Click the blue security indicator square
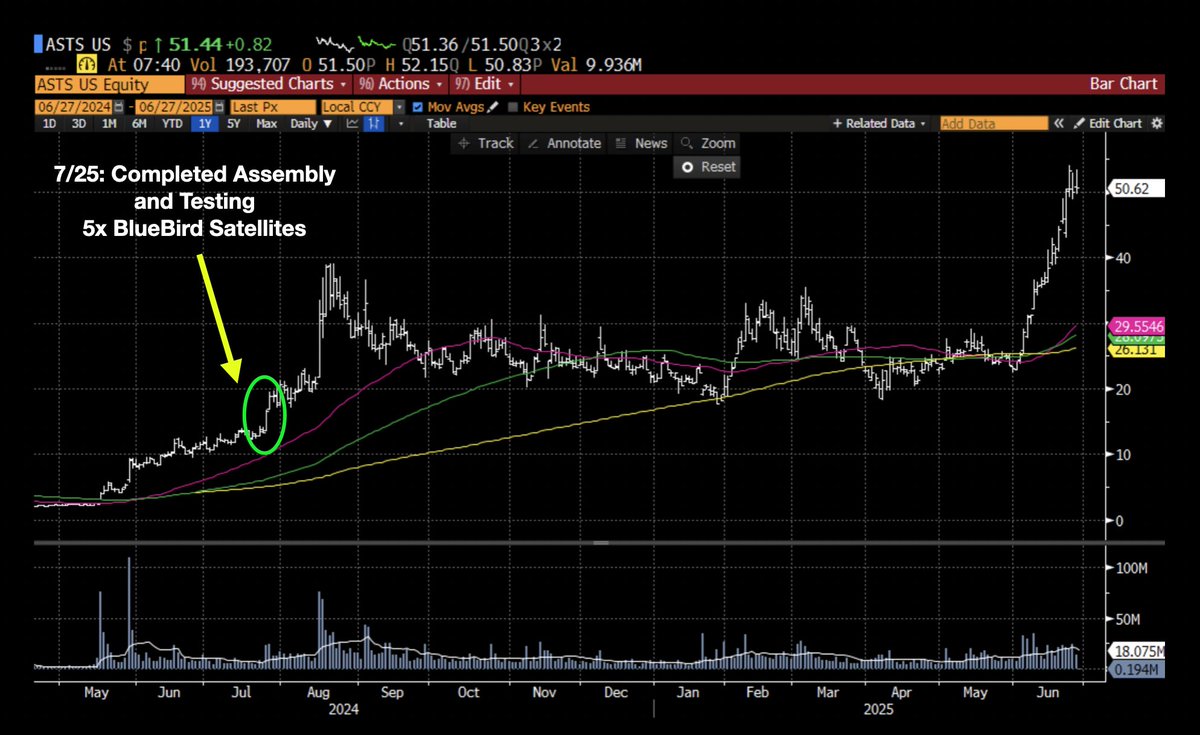 coord(39,44)
